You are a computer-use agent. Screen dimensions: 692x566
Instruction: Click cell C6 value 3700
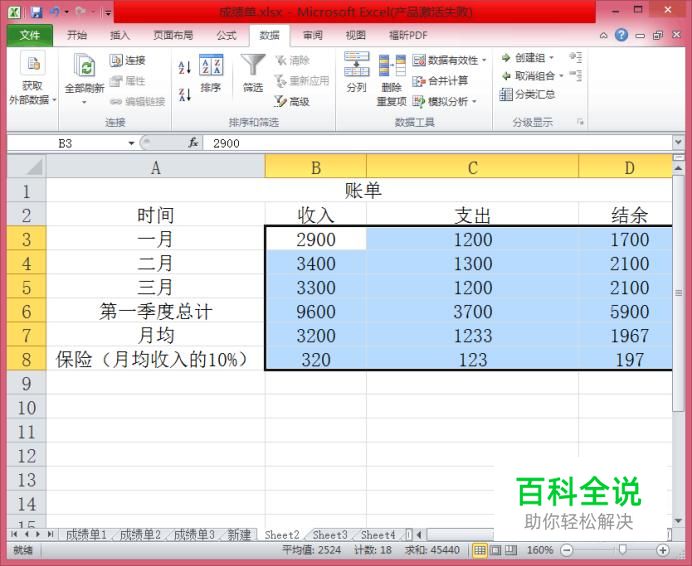click(x=472, y=311)
